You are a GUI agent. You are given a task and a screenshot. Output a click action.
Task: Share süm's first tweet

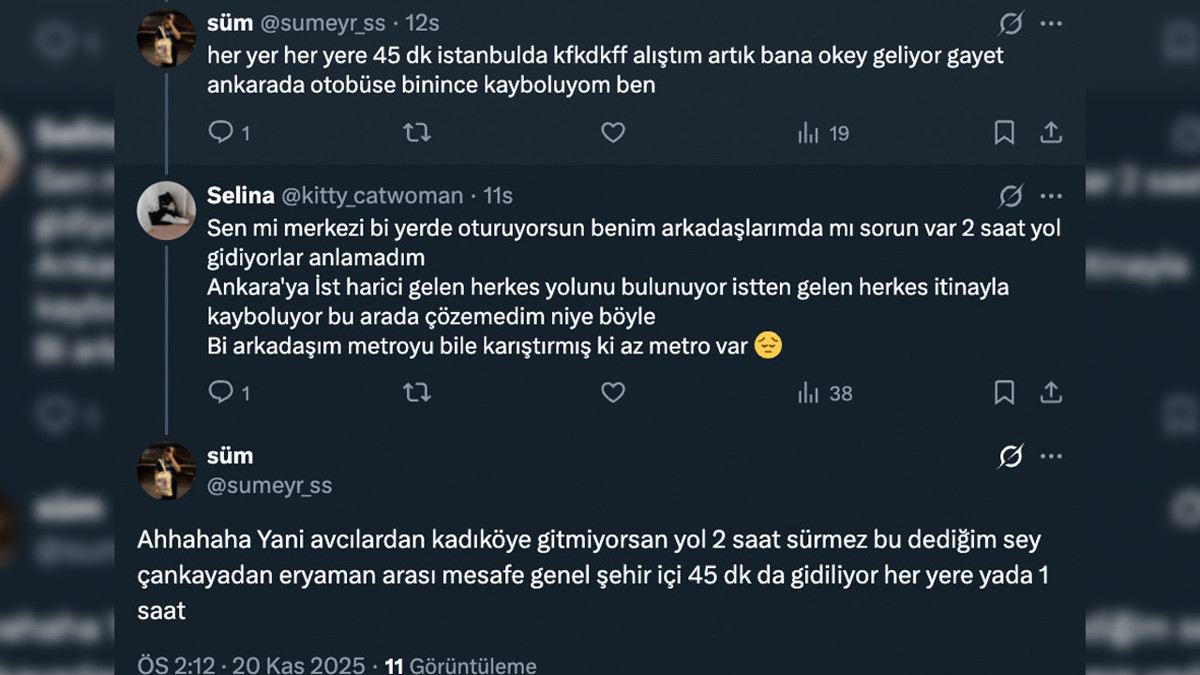point(1051,133)
